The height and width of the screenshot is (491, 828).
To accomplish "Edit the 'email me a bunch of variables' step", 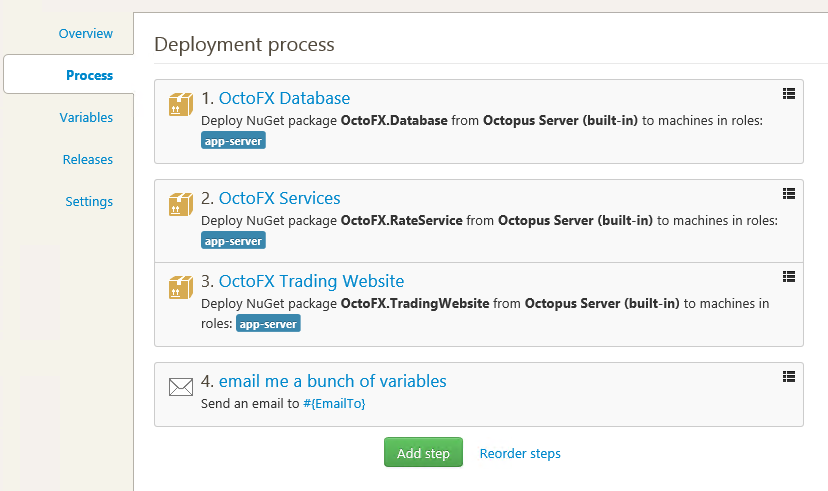I will (x=332, y=381).
